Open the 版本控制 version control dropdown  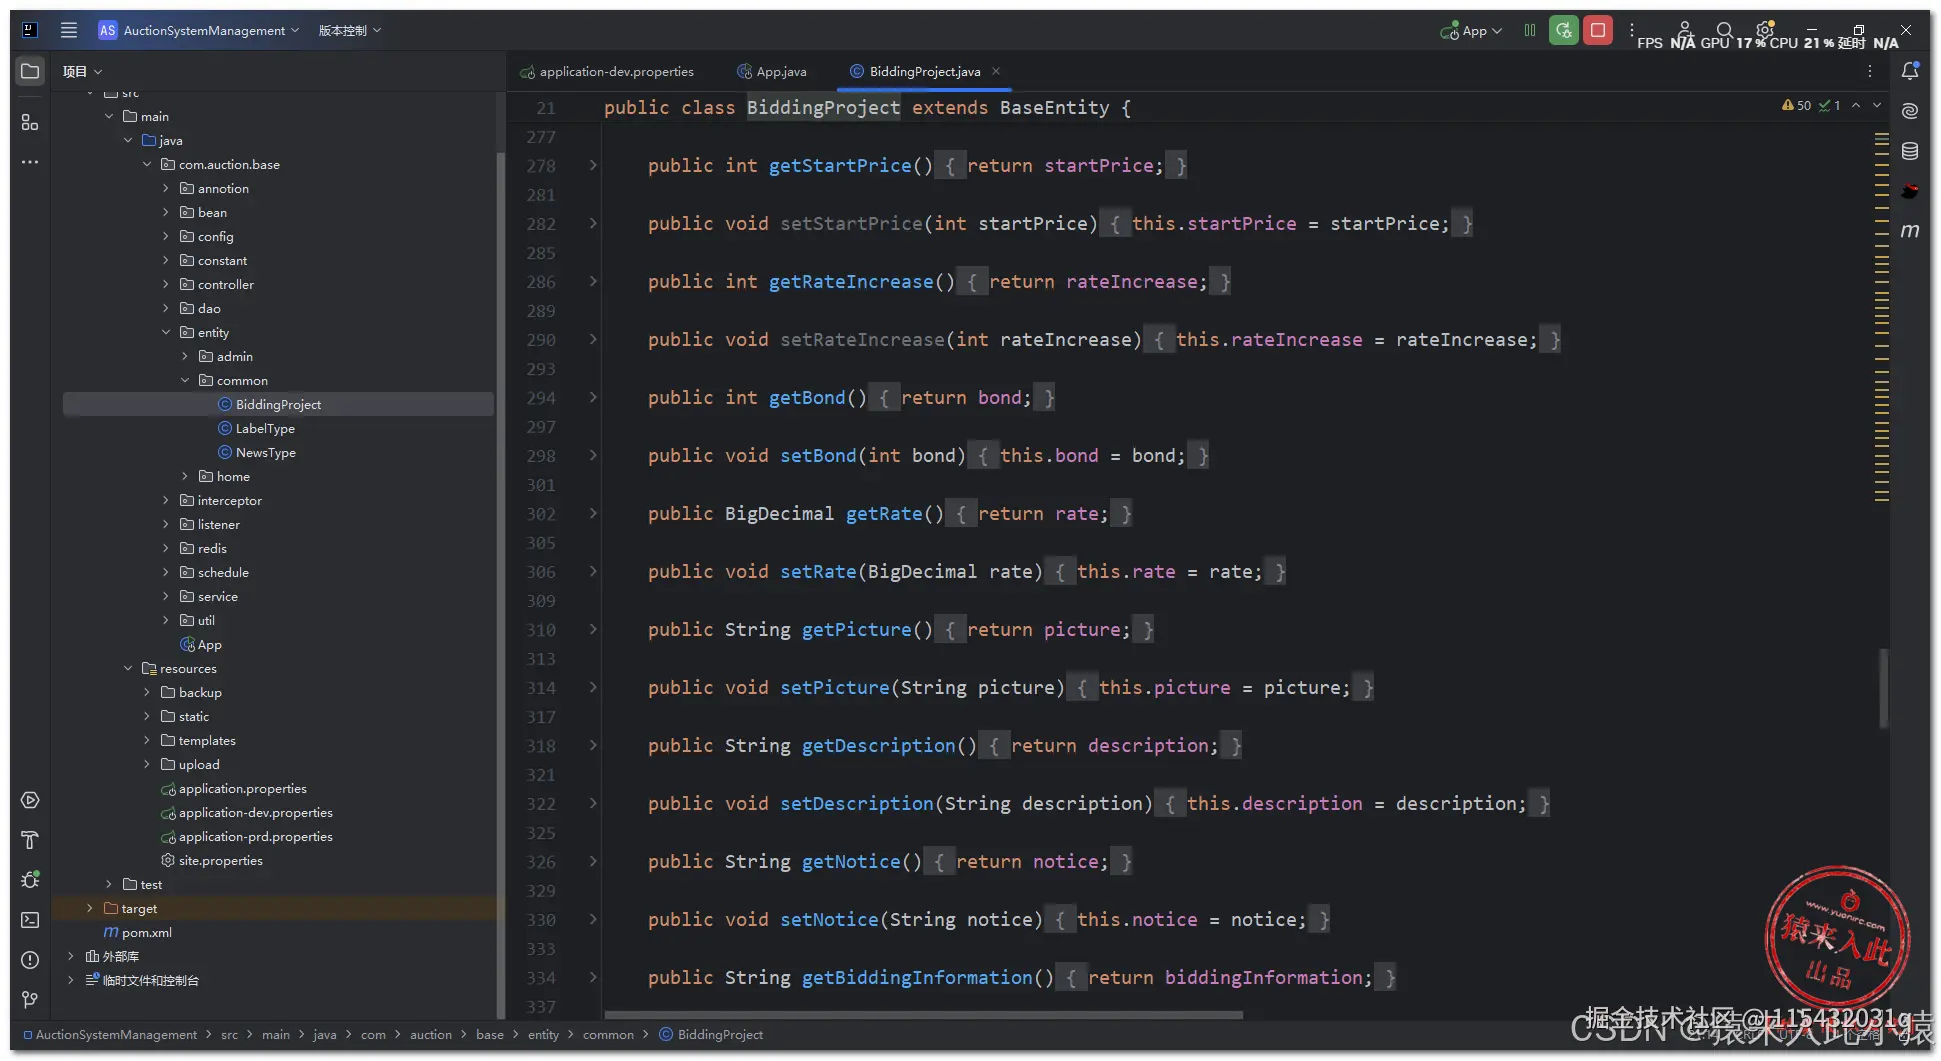(350, 30)
